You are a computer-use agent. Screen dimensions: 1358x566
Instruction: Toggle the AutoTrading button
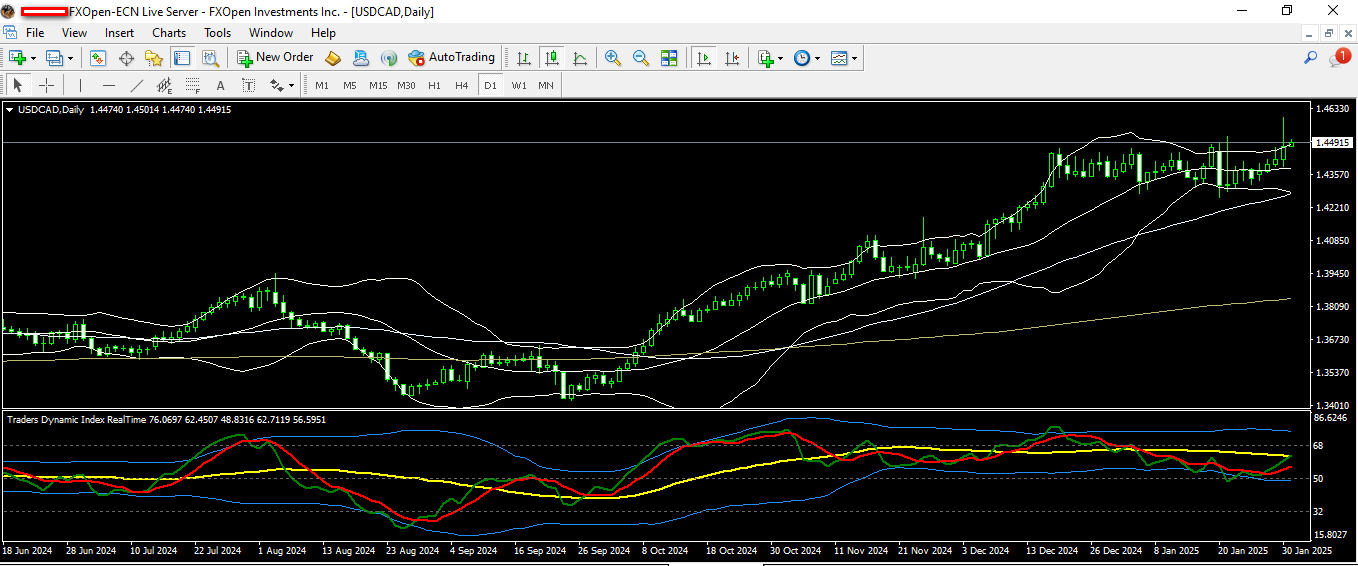pos(451,58)
